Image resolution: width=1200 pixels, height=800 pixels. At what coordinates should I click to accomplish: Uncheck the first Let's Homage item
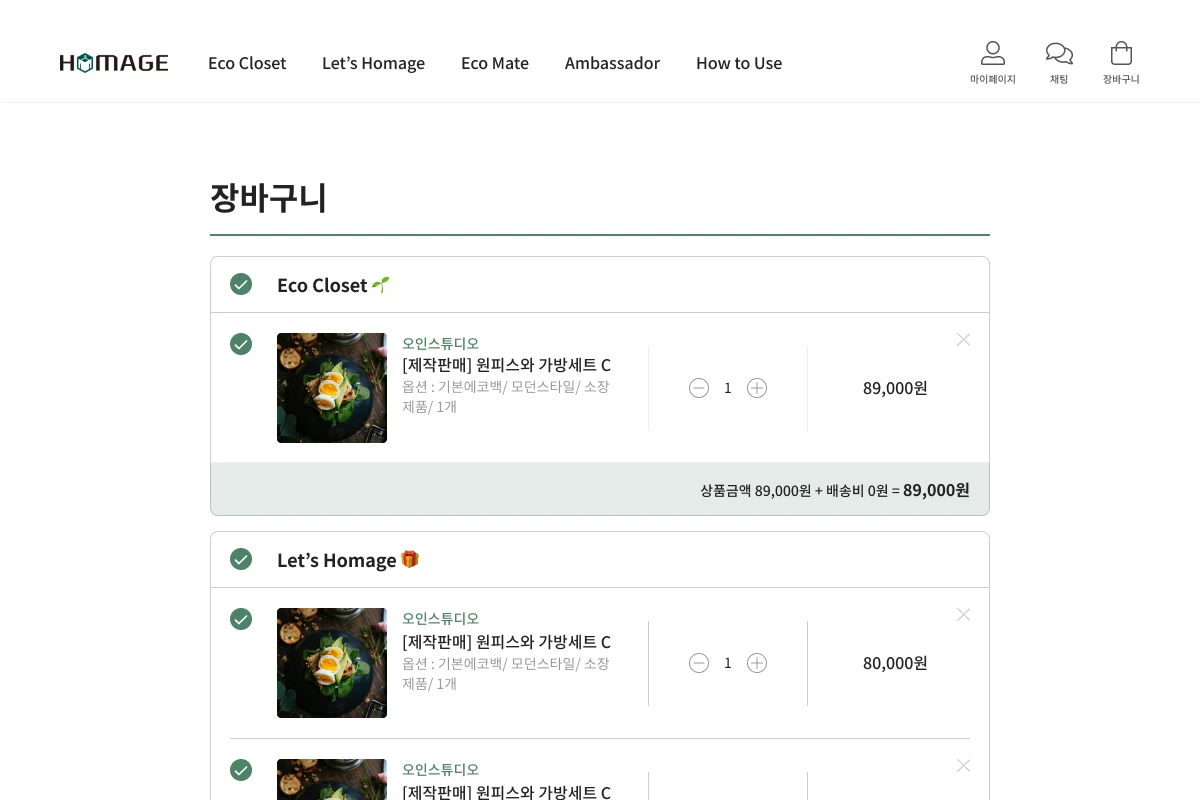tap(241, 619)
